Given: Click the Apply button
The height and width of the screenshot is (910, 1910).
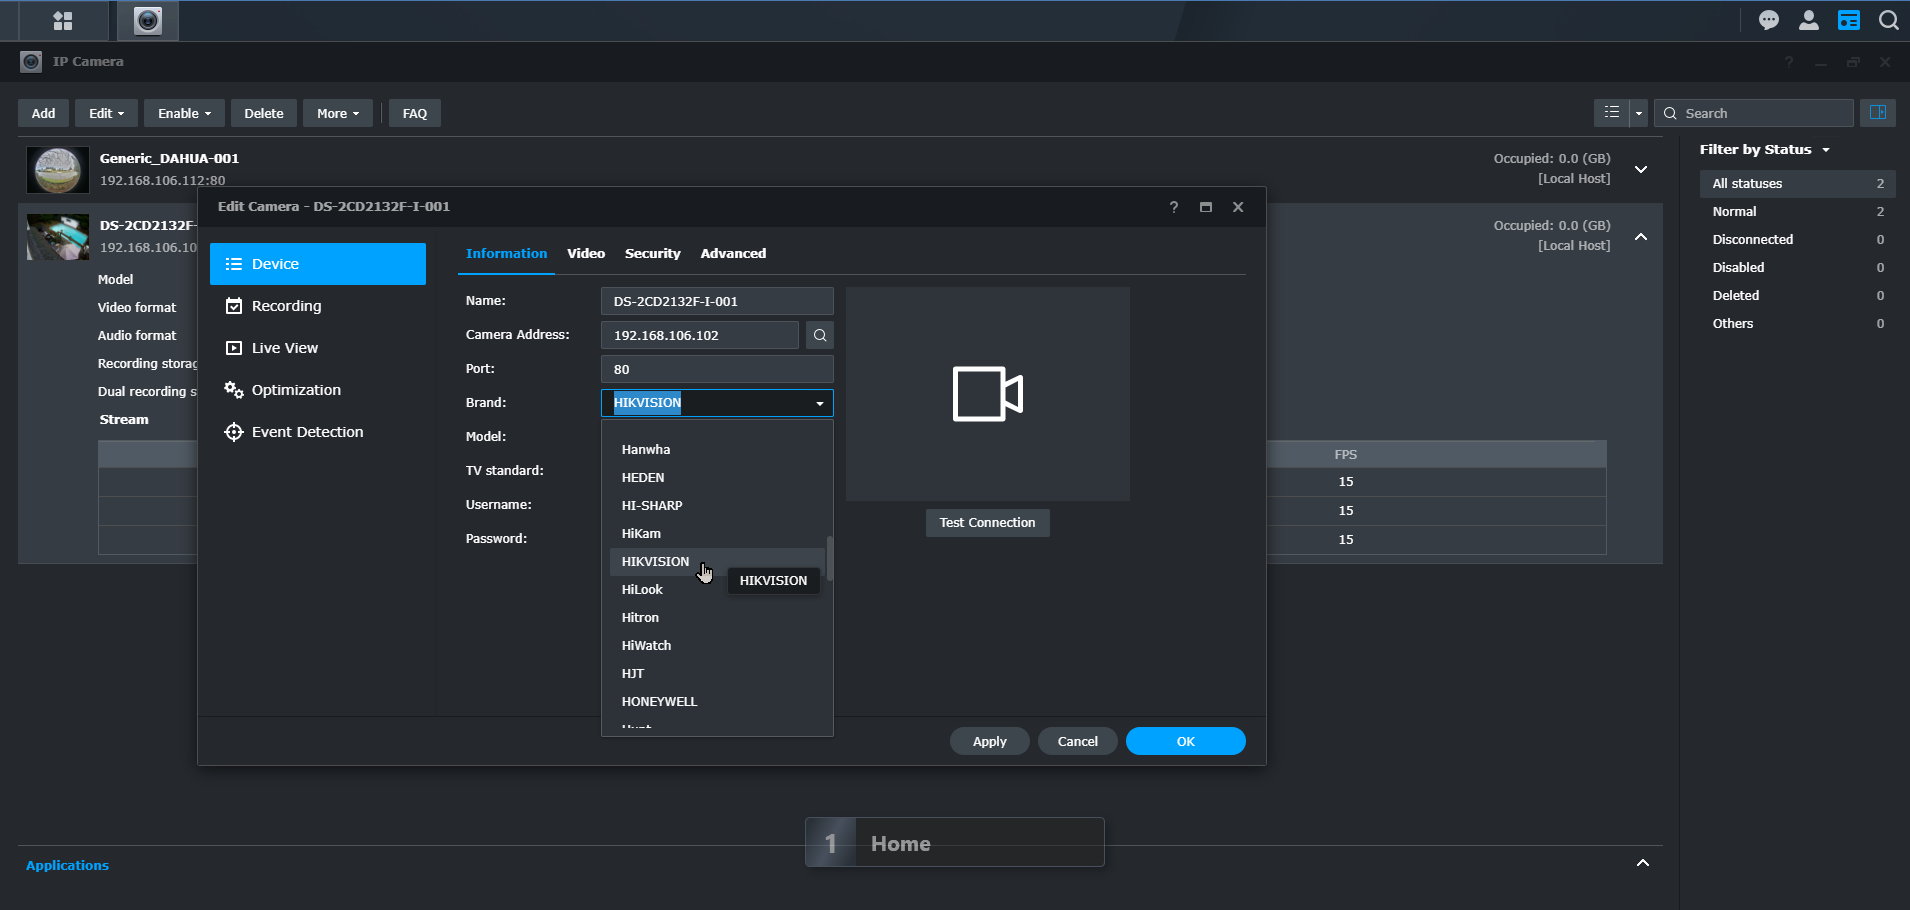Looking at the screenshot, I should click(x=989, y=741).
